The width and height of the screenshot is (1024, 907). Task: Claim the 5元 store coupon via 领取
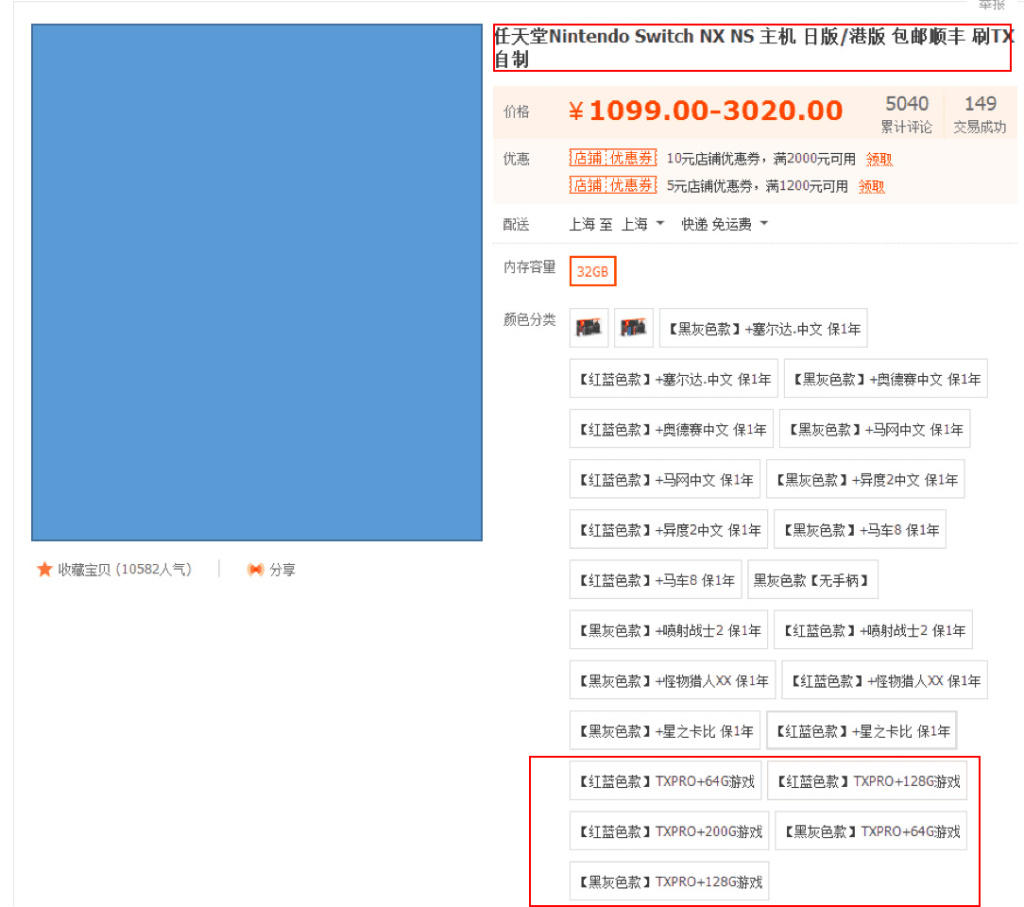coord(871,186)
